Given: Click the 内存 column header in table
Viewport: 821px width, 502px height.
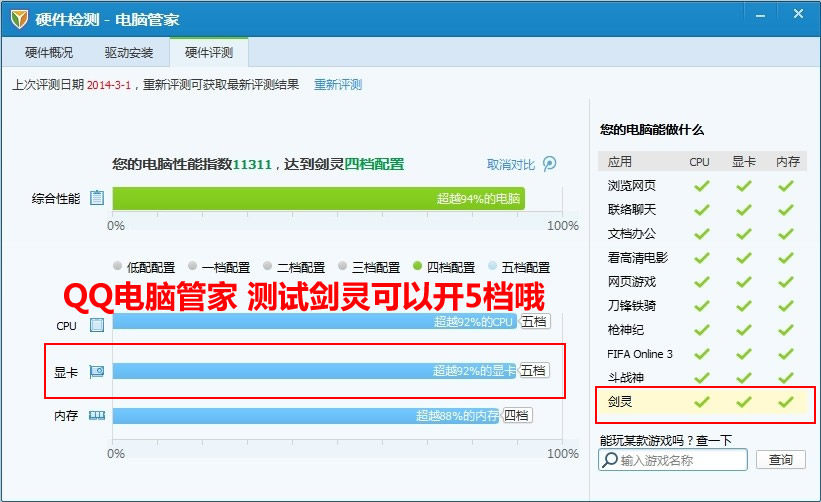Looking at the screenshot, I should click(x=788, y=162).
